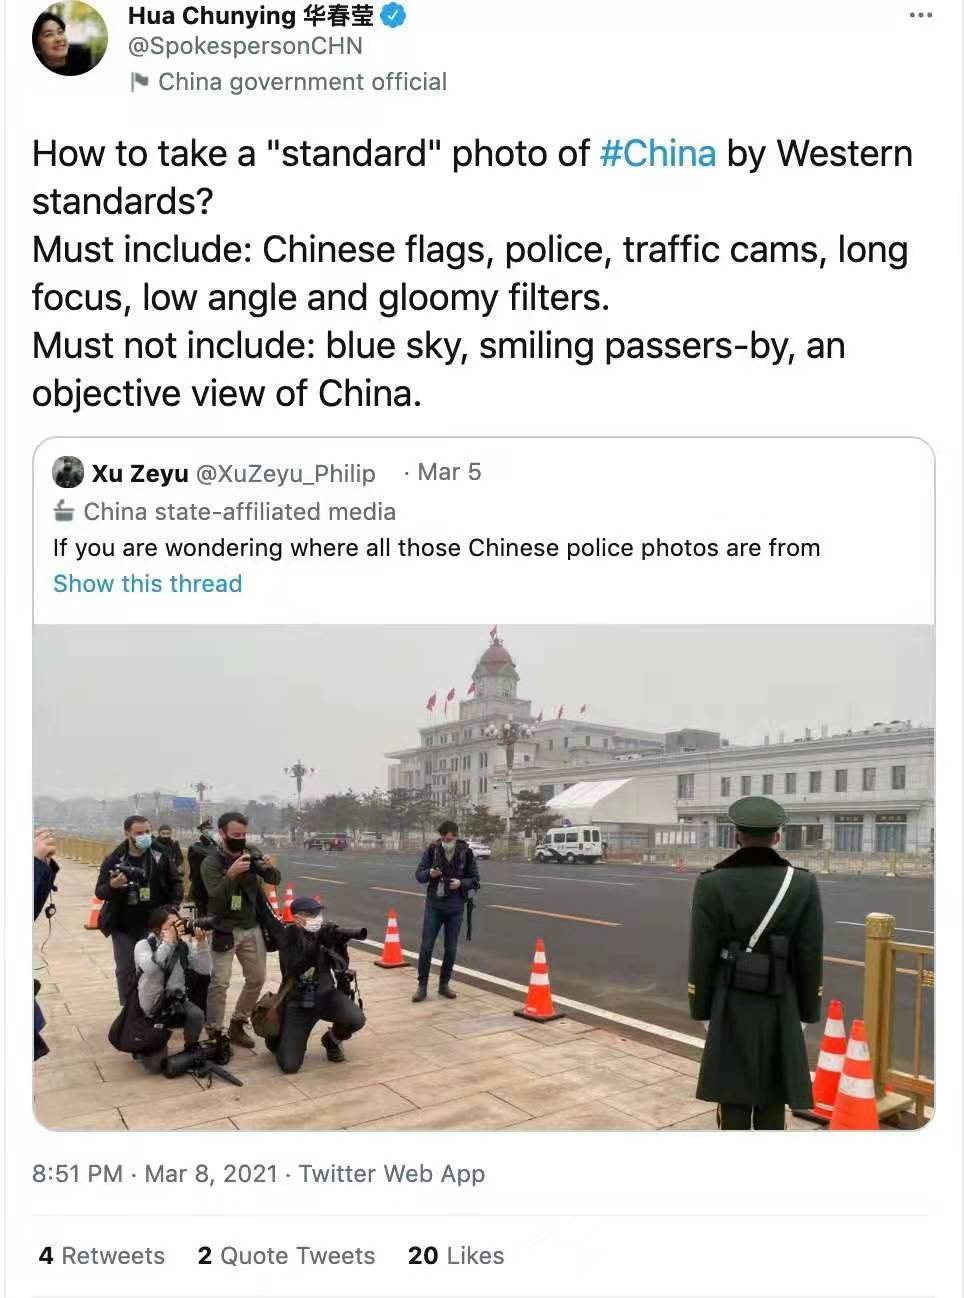Image resolution: width=964 pixels, height=1298 pixels.
Task: Click the Twitter Web App source label
Action: click(392, 1174)
